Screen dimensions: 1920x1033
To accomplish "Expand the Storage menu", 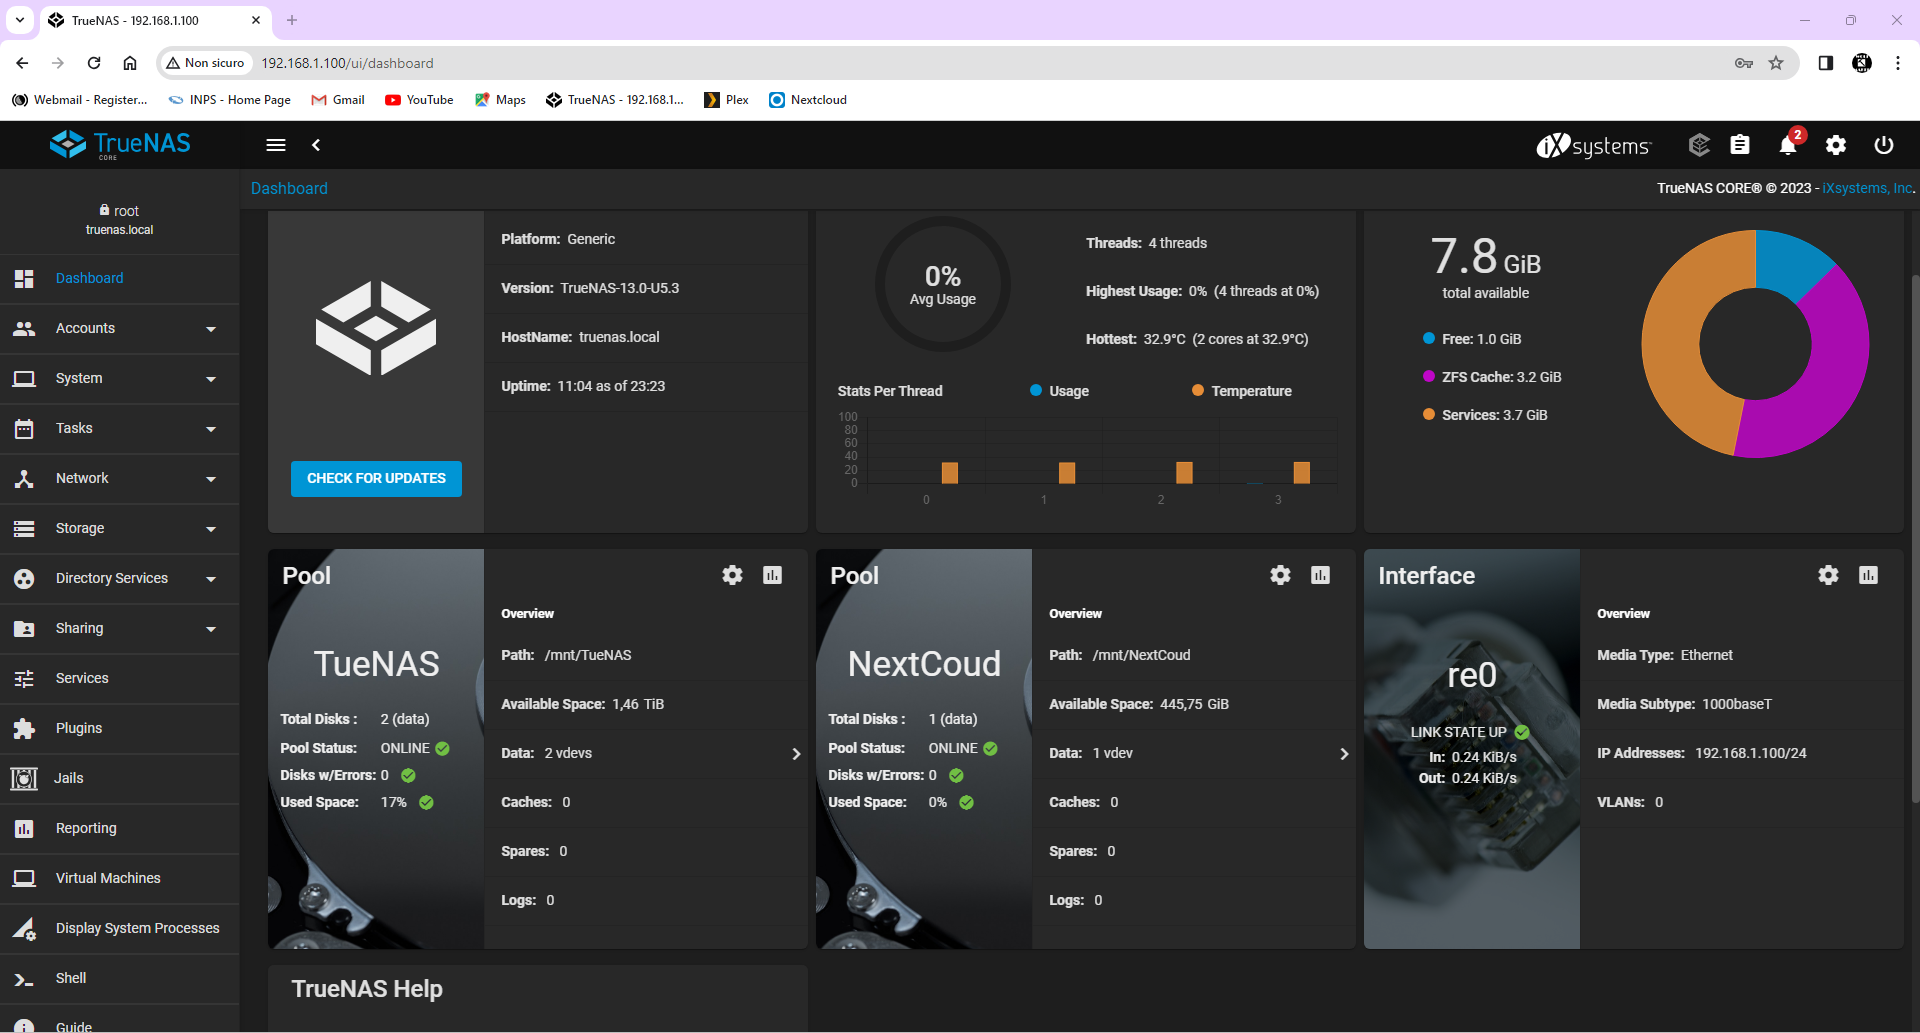I will (x=120, y=529).
